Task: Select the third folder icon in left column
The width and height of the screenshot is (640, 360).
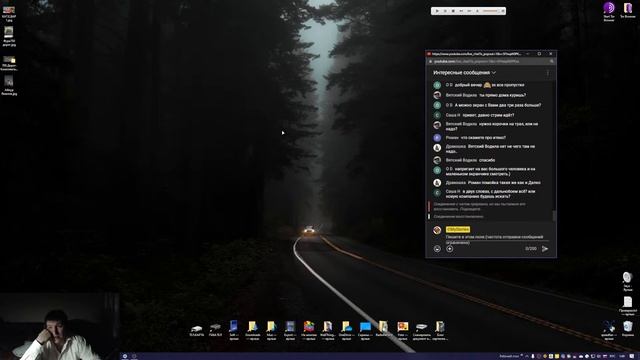Action: (9, 63)
